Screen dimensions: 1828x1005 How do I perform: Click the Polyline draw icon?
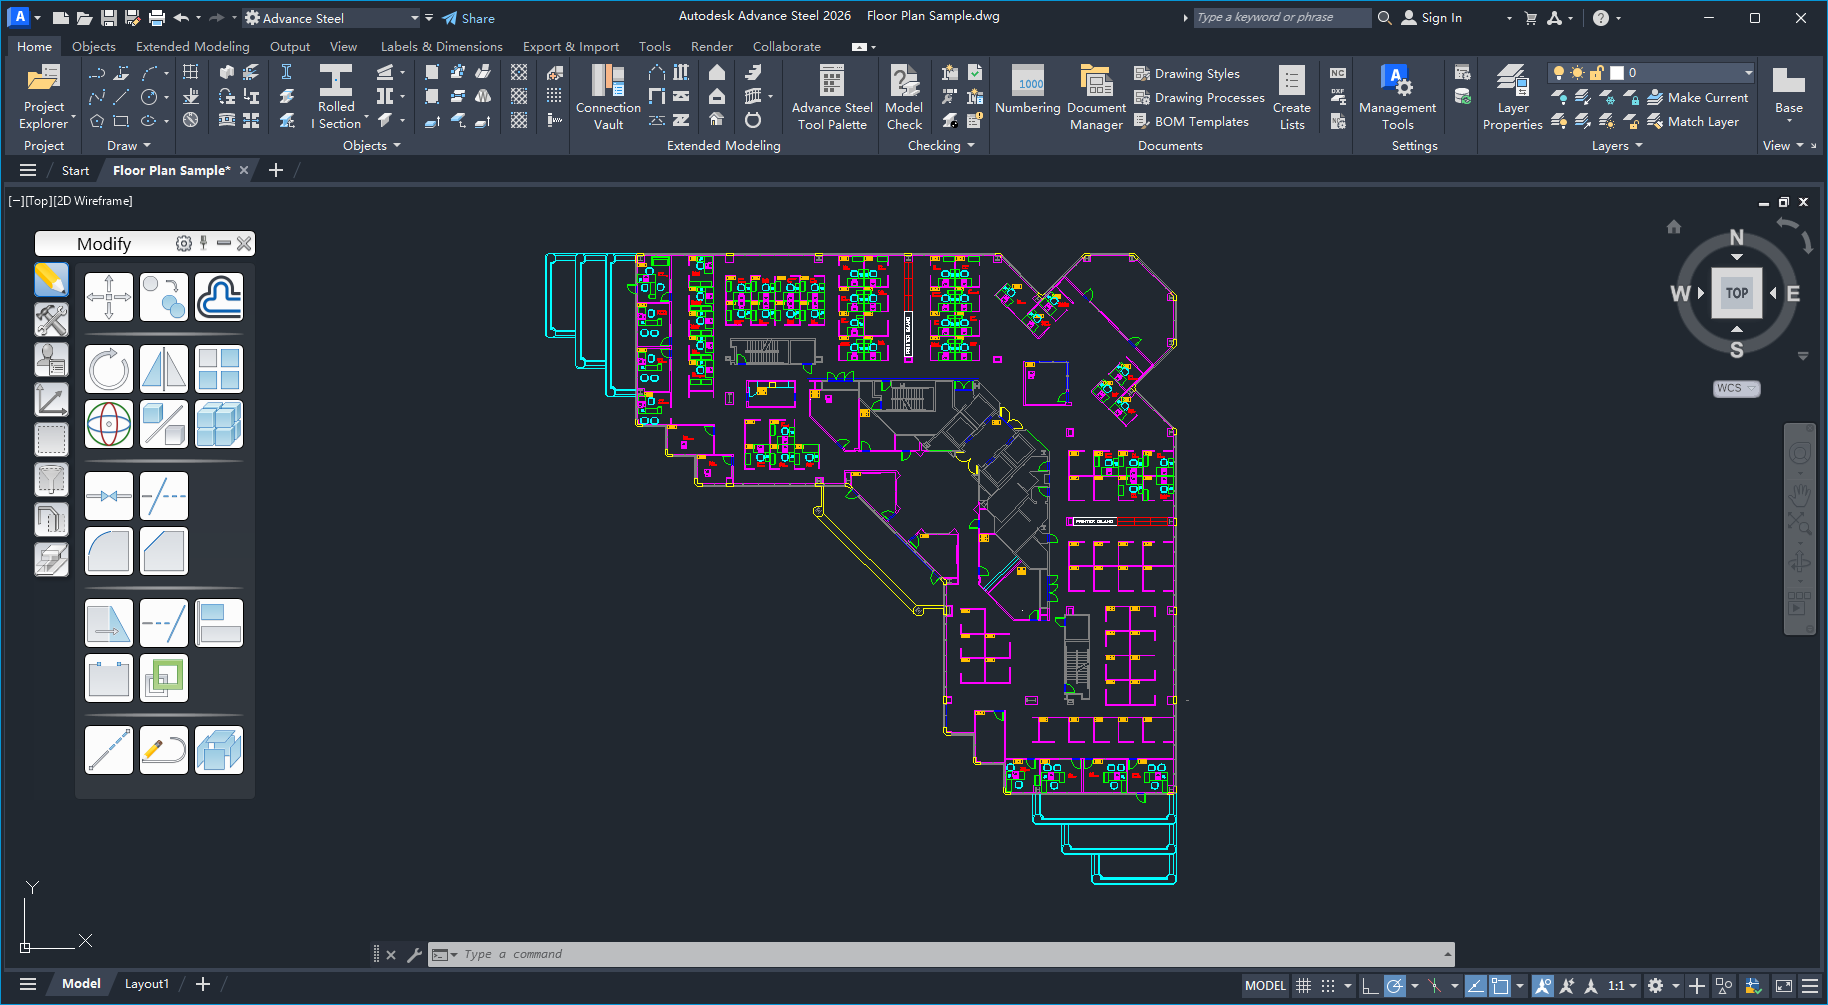tap(97, 72)
